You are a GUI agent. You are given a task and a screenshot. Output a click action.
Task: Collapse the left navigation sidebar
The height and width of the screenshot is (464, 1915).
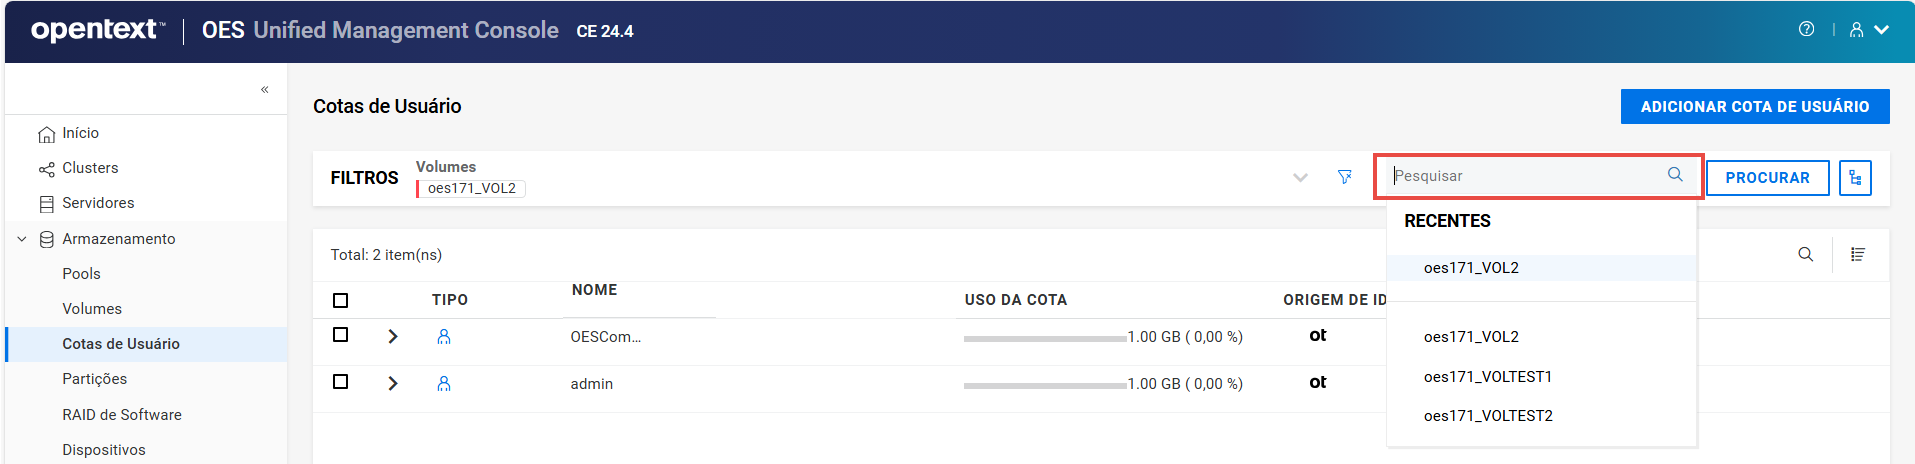coord(265,90)
